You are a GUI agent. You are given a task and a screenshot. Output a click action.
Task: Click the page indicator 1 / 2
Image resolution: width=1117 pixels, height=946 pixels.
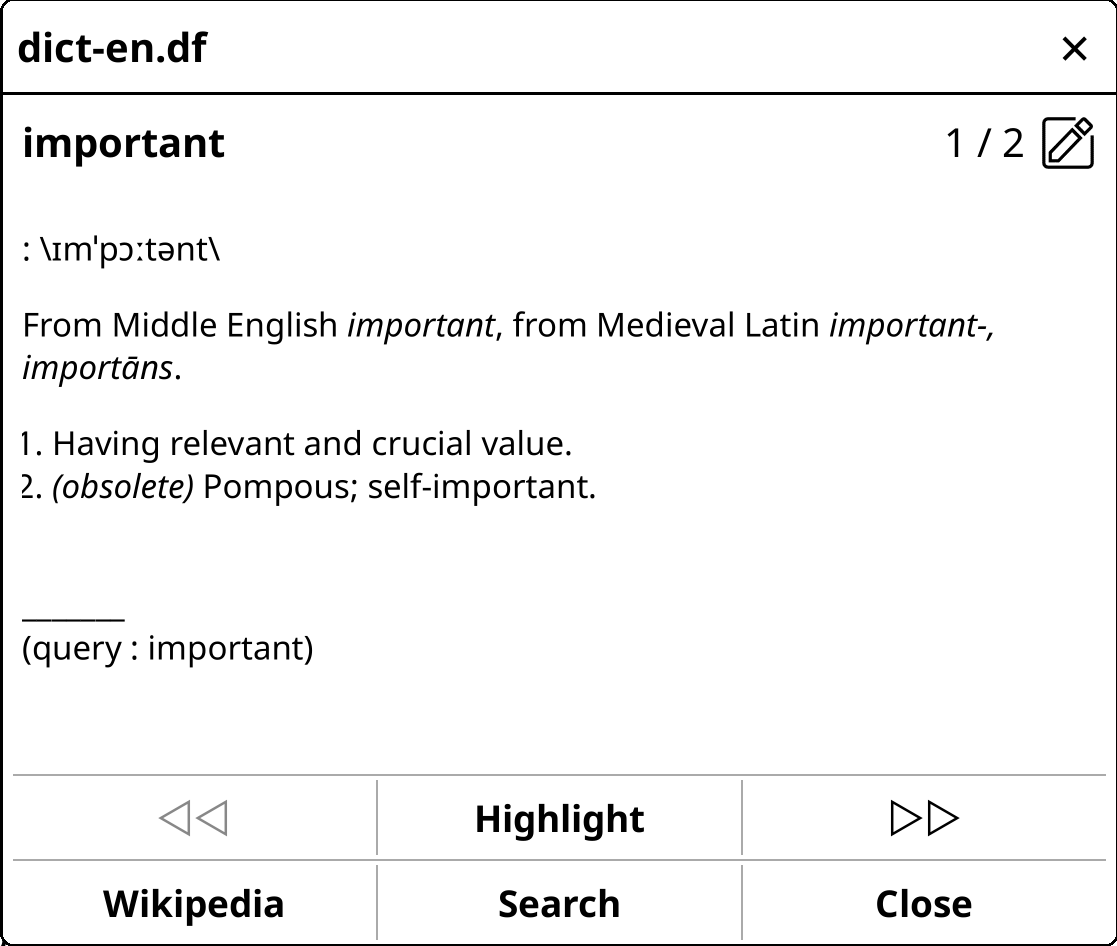coord(985,142)
